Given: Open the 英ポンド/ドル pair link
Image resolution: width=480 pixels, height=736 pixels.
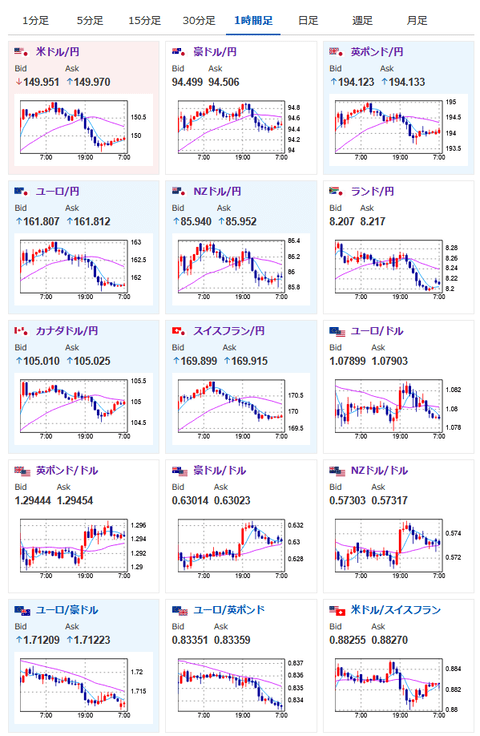Looking at the screenshot, I should [x=67, y=470].
